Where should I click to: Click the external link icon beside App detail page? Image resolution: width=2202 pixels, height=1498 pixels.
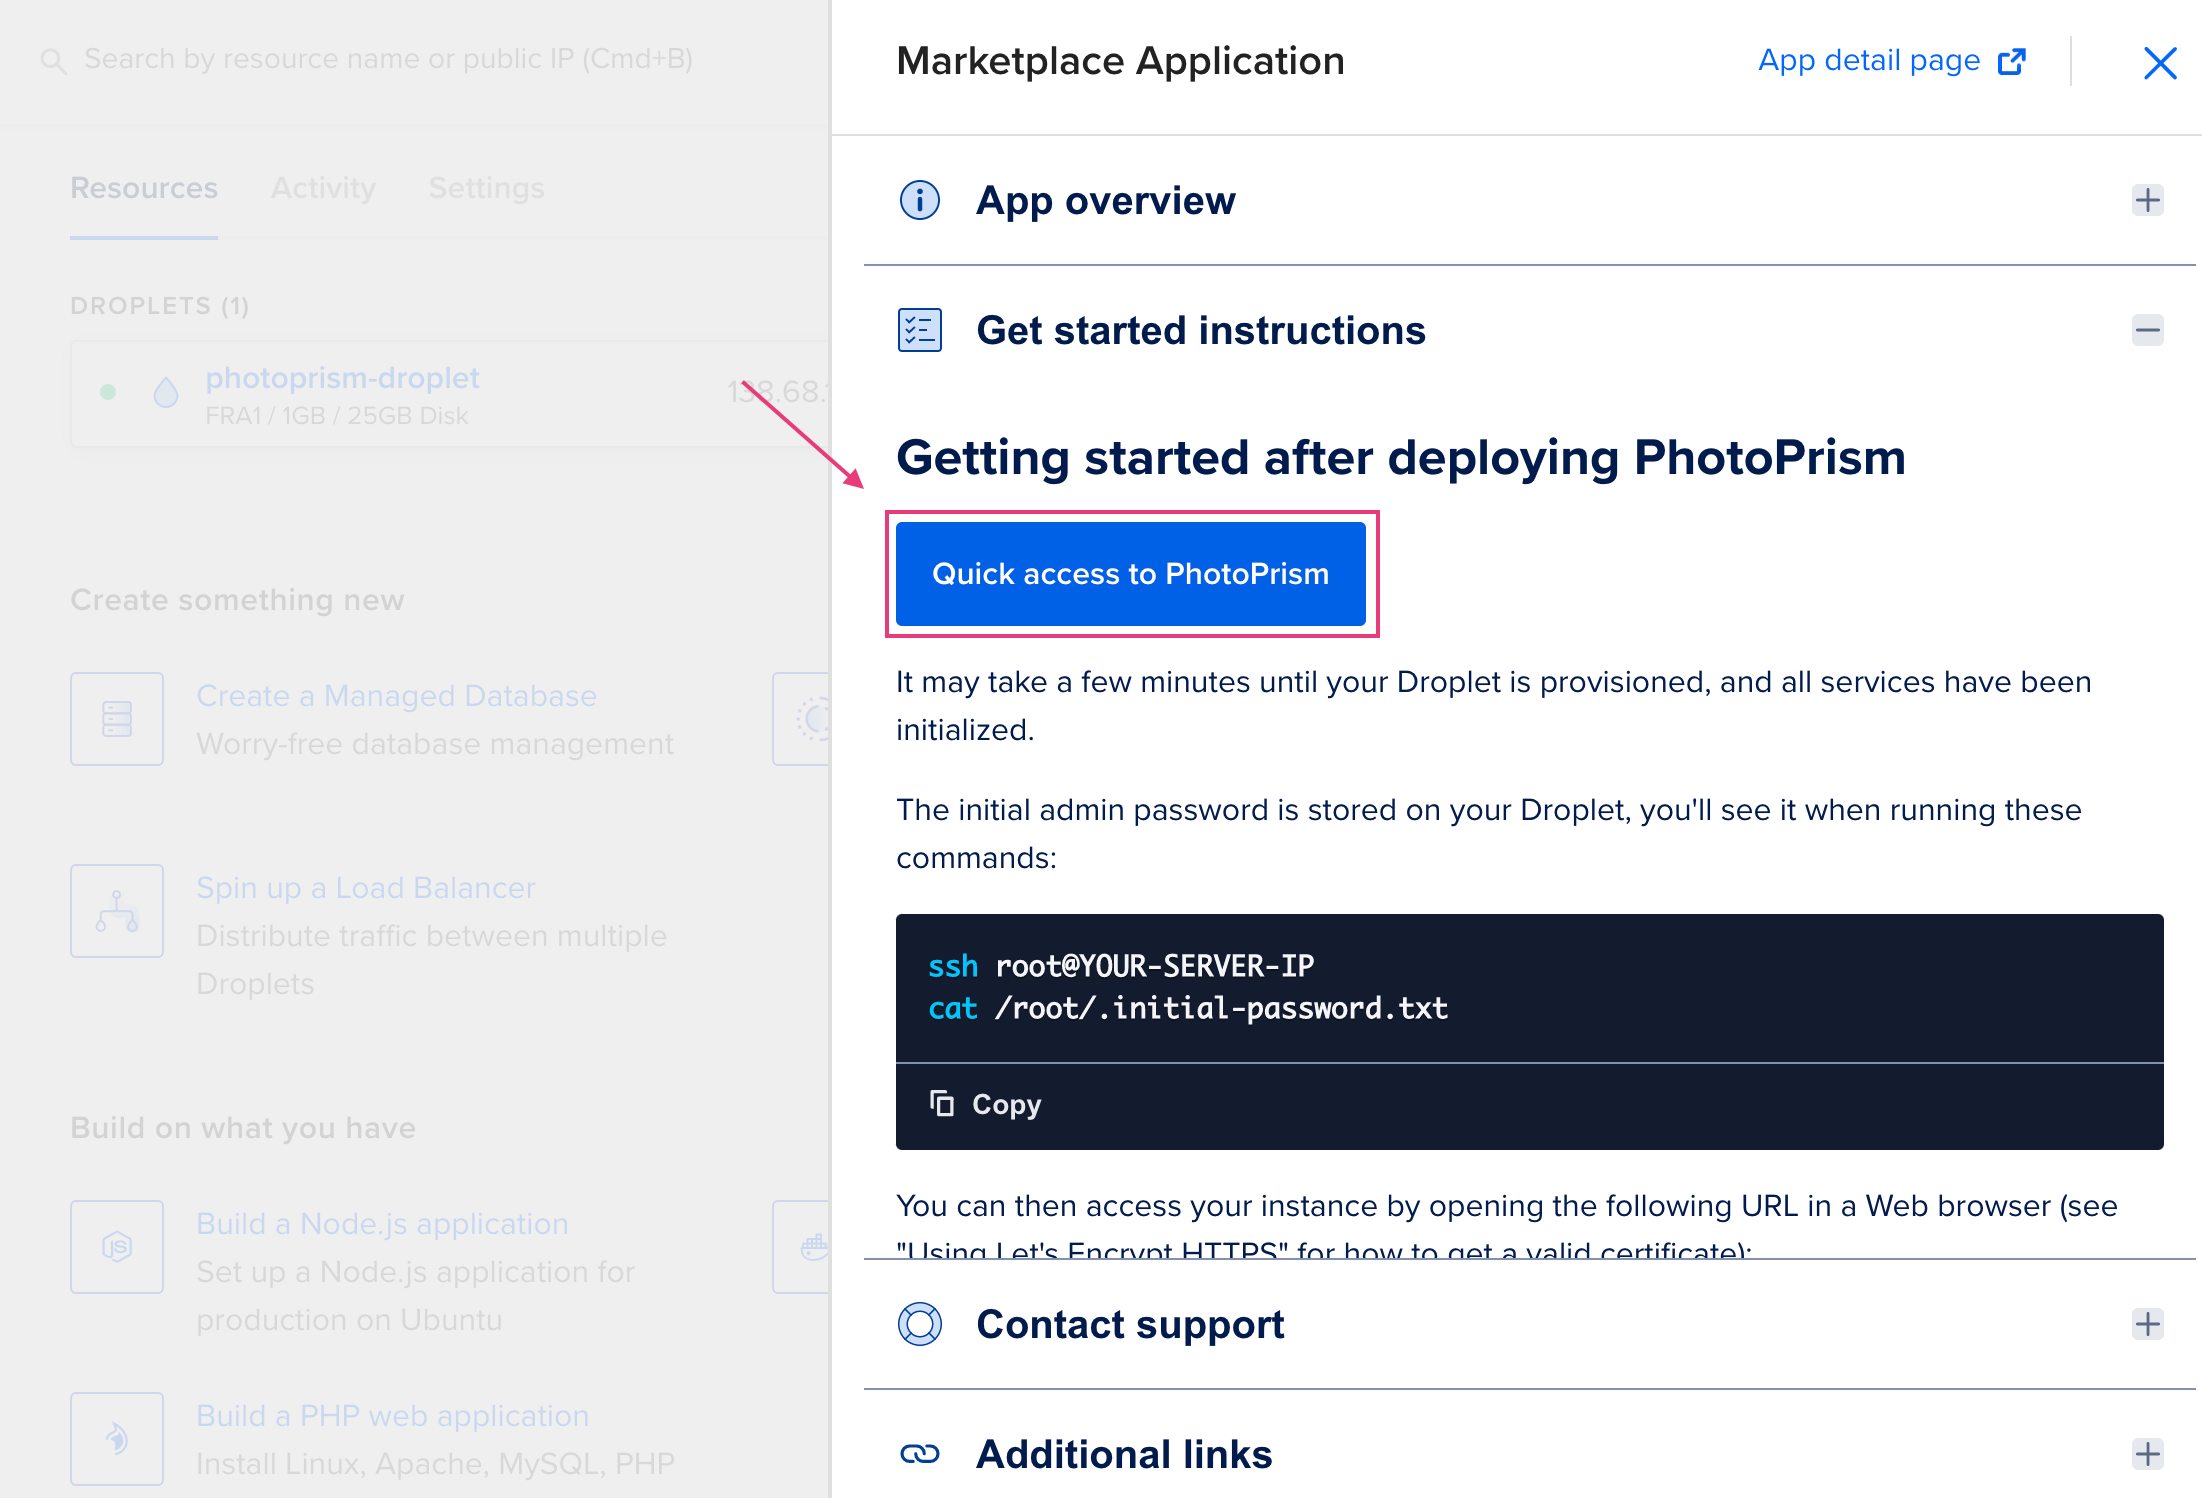[x=2011, y=62]
